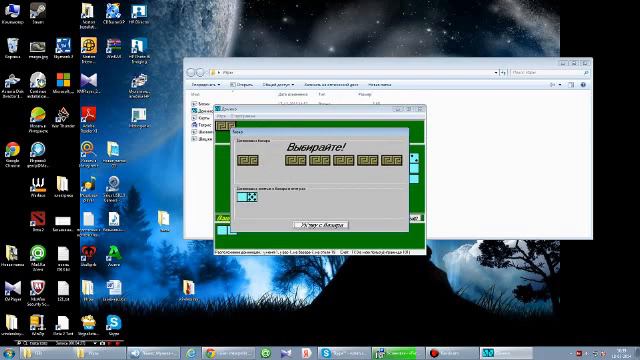Change view using Explorer view icon
This screenshot has width=640, height=360.
pos(553,84)
